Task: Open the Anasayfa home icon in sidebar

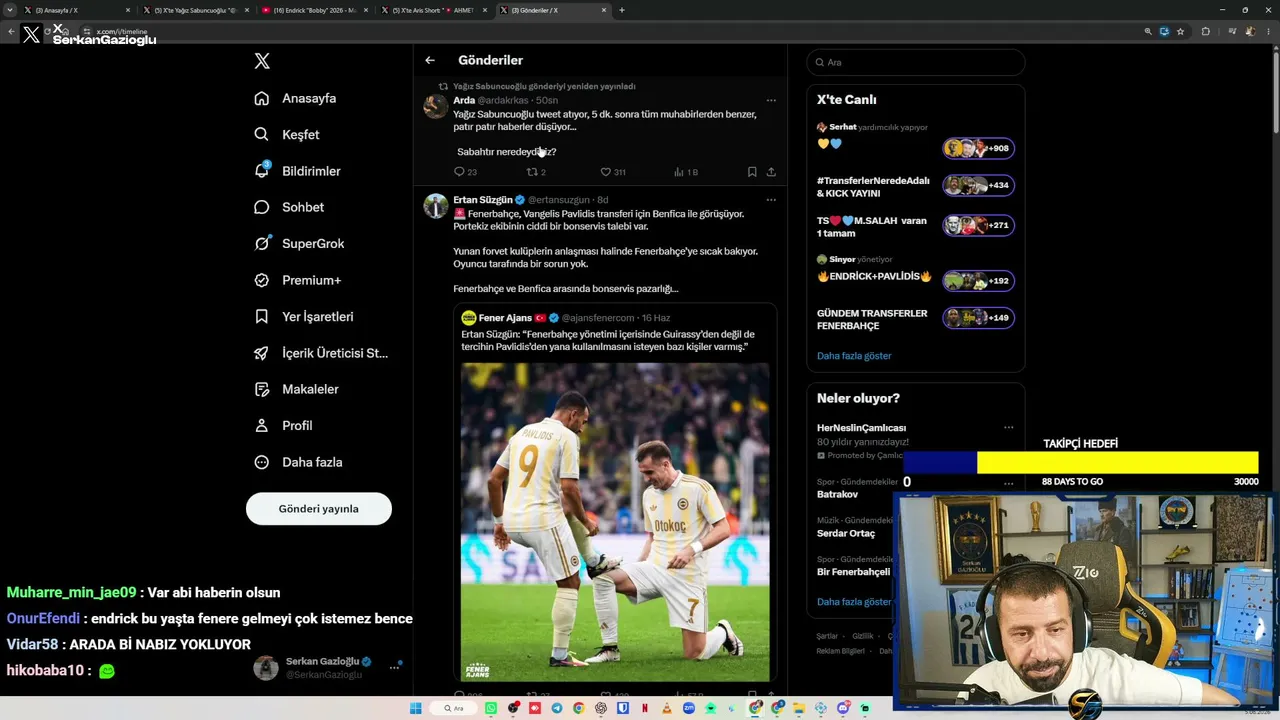Action: pos(262,98)
